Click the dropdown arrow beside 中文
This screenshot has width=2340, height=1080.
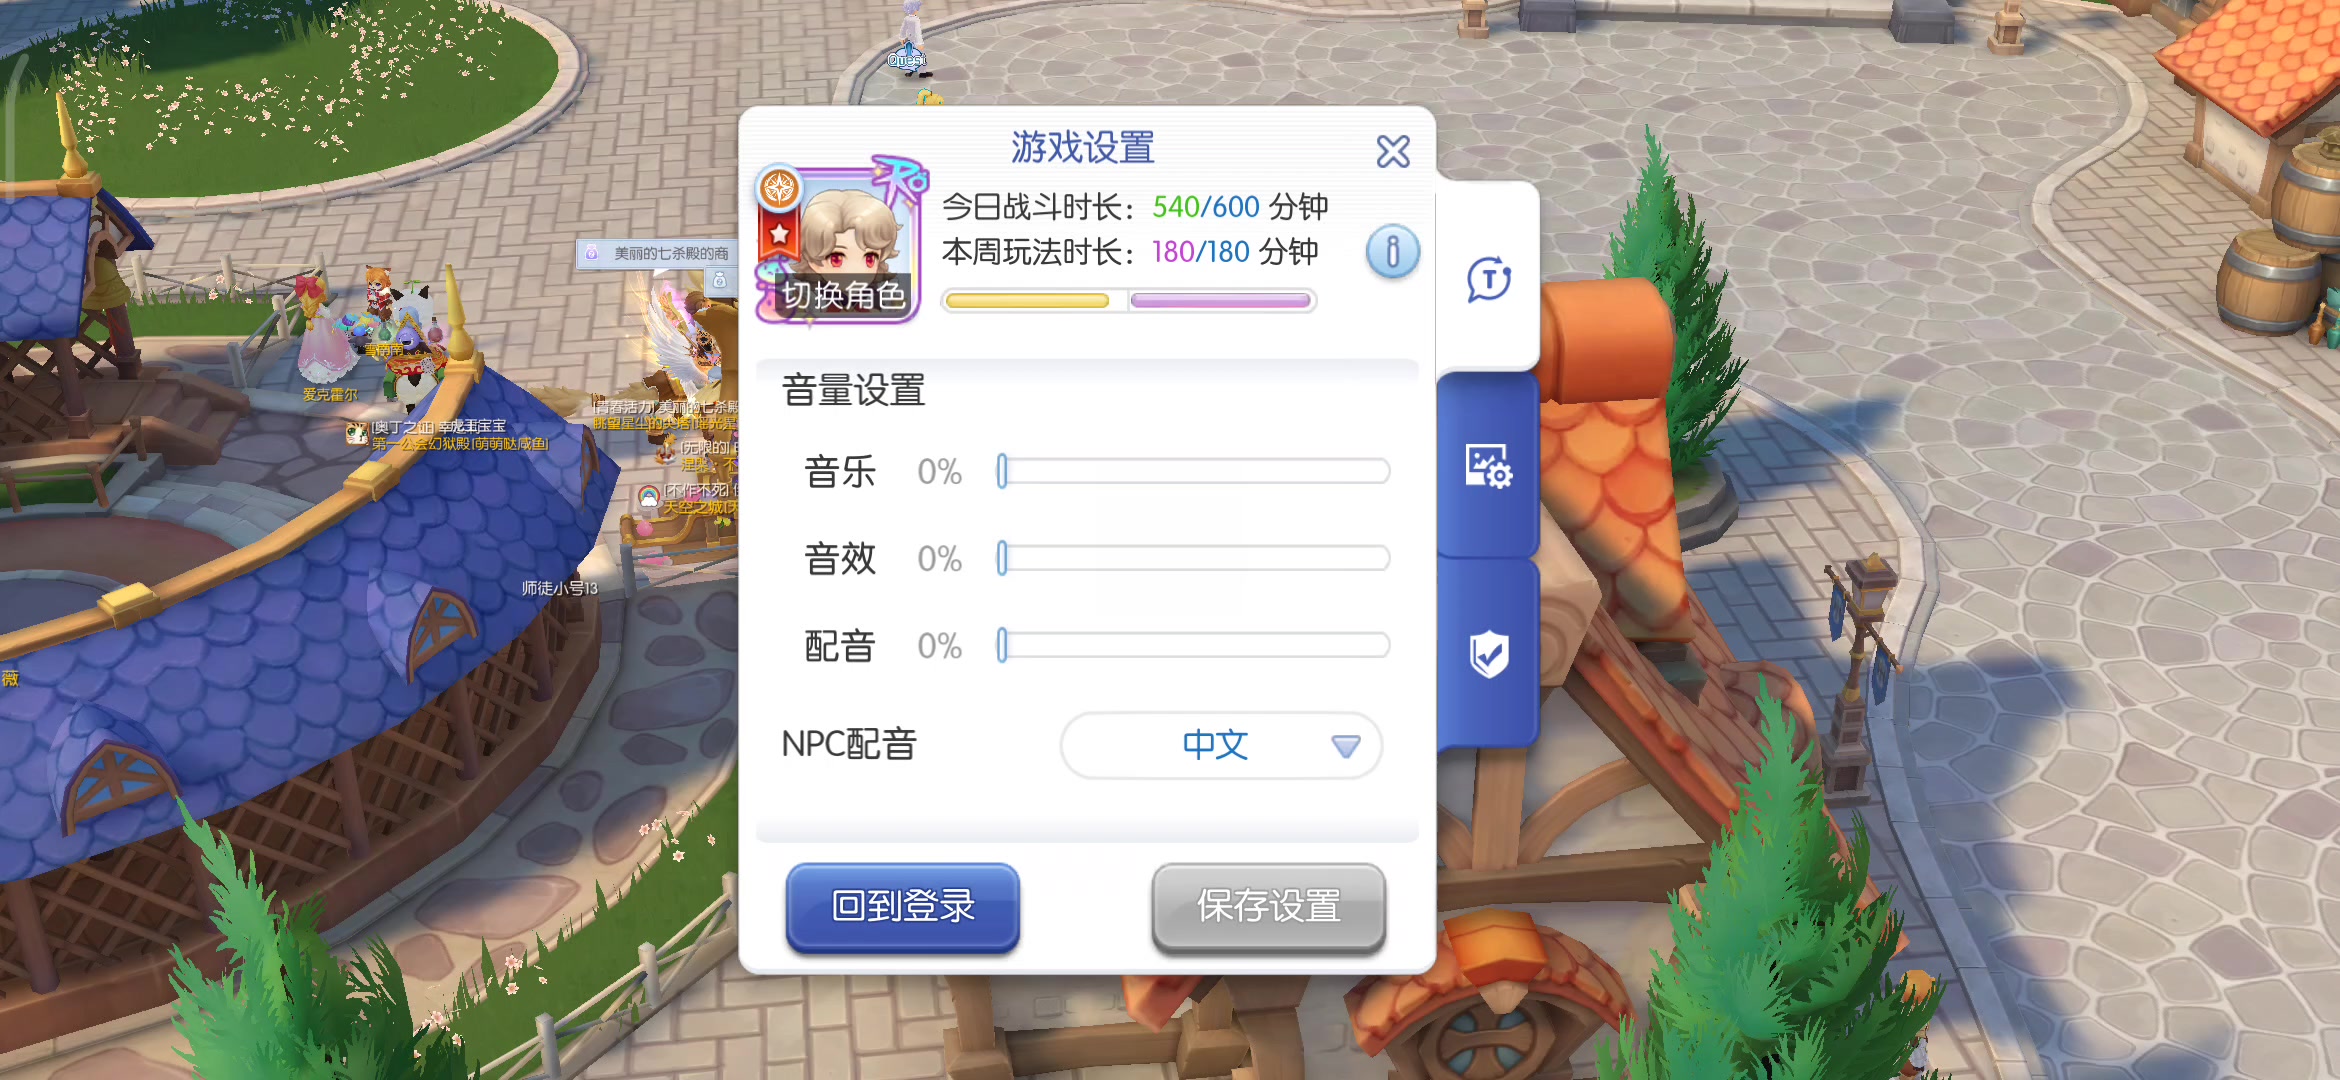(x=1346, y=746)
